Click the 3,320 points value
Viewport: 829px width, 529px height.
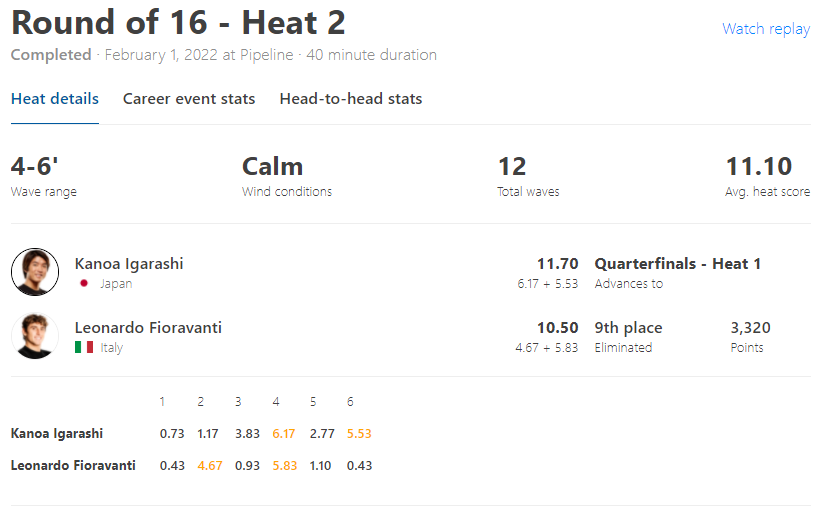(750, 328)
